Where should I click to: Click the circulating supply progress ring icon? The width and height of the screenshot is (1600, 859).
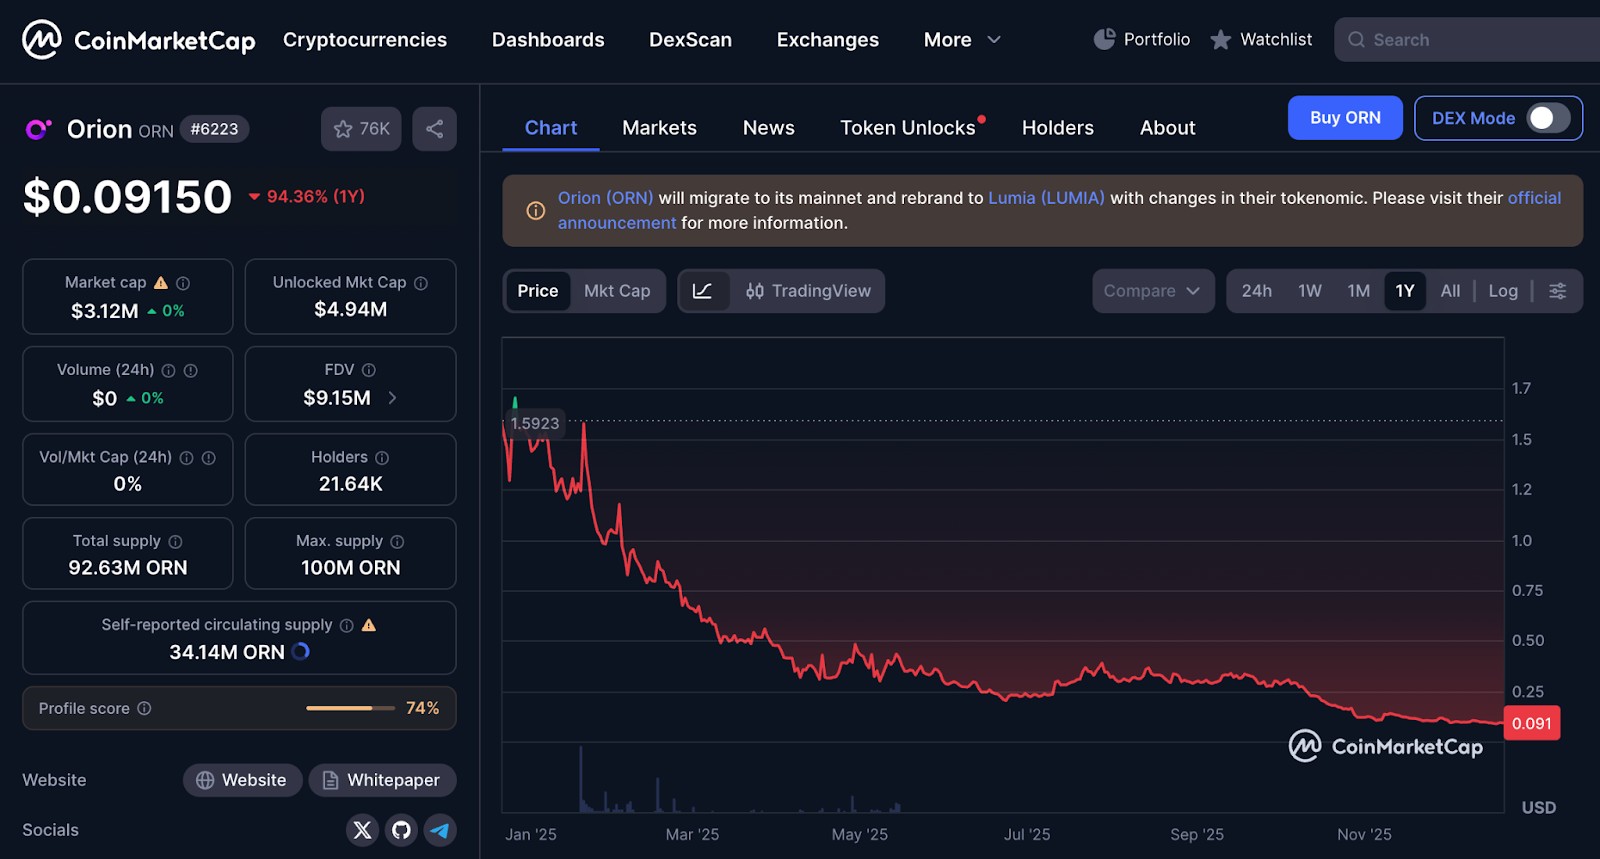(301, 651)
